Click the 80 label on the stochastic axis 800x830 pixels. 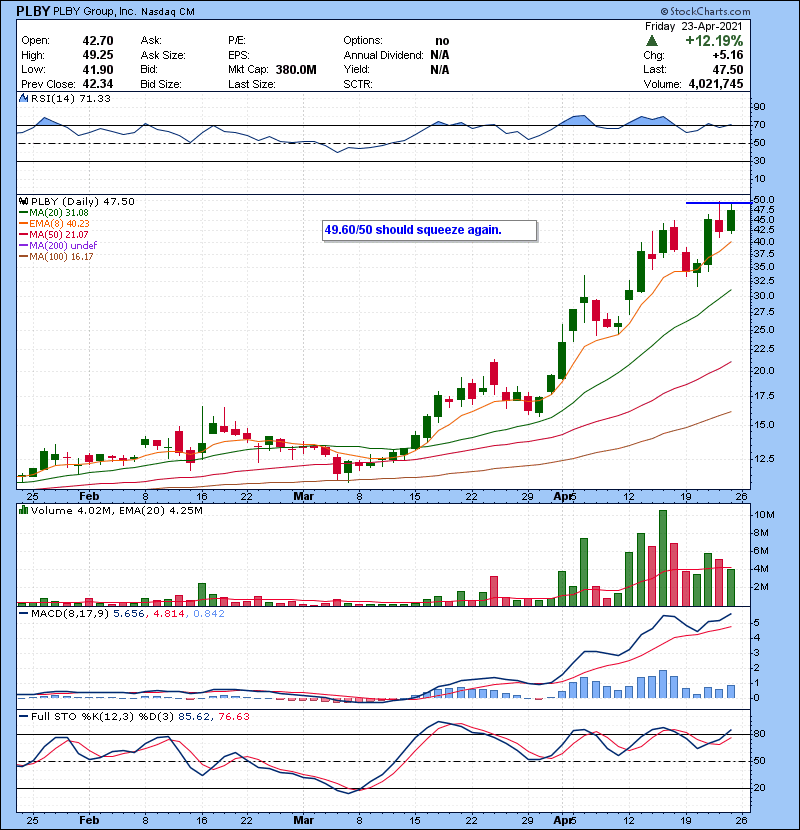[x=759, y=734]
